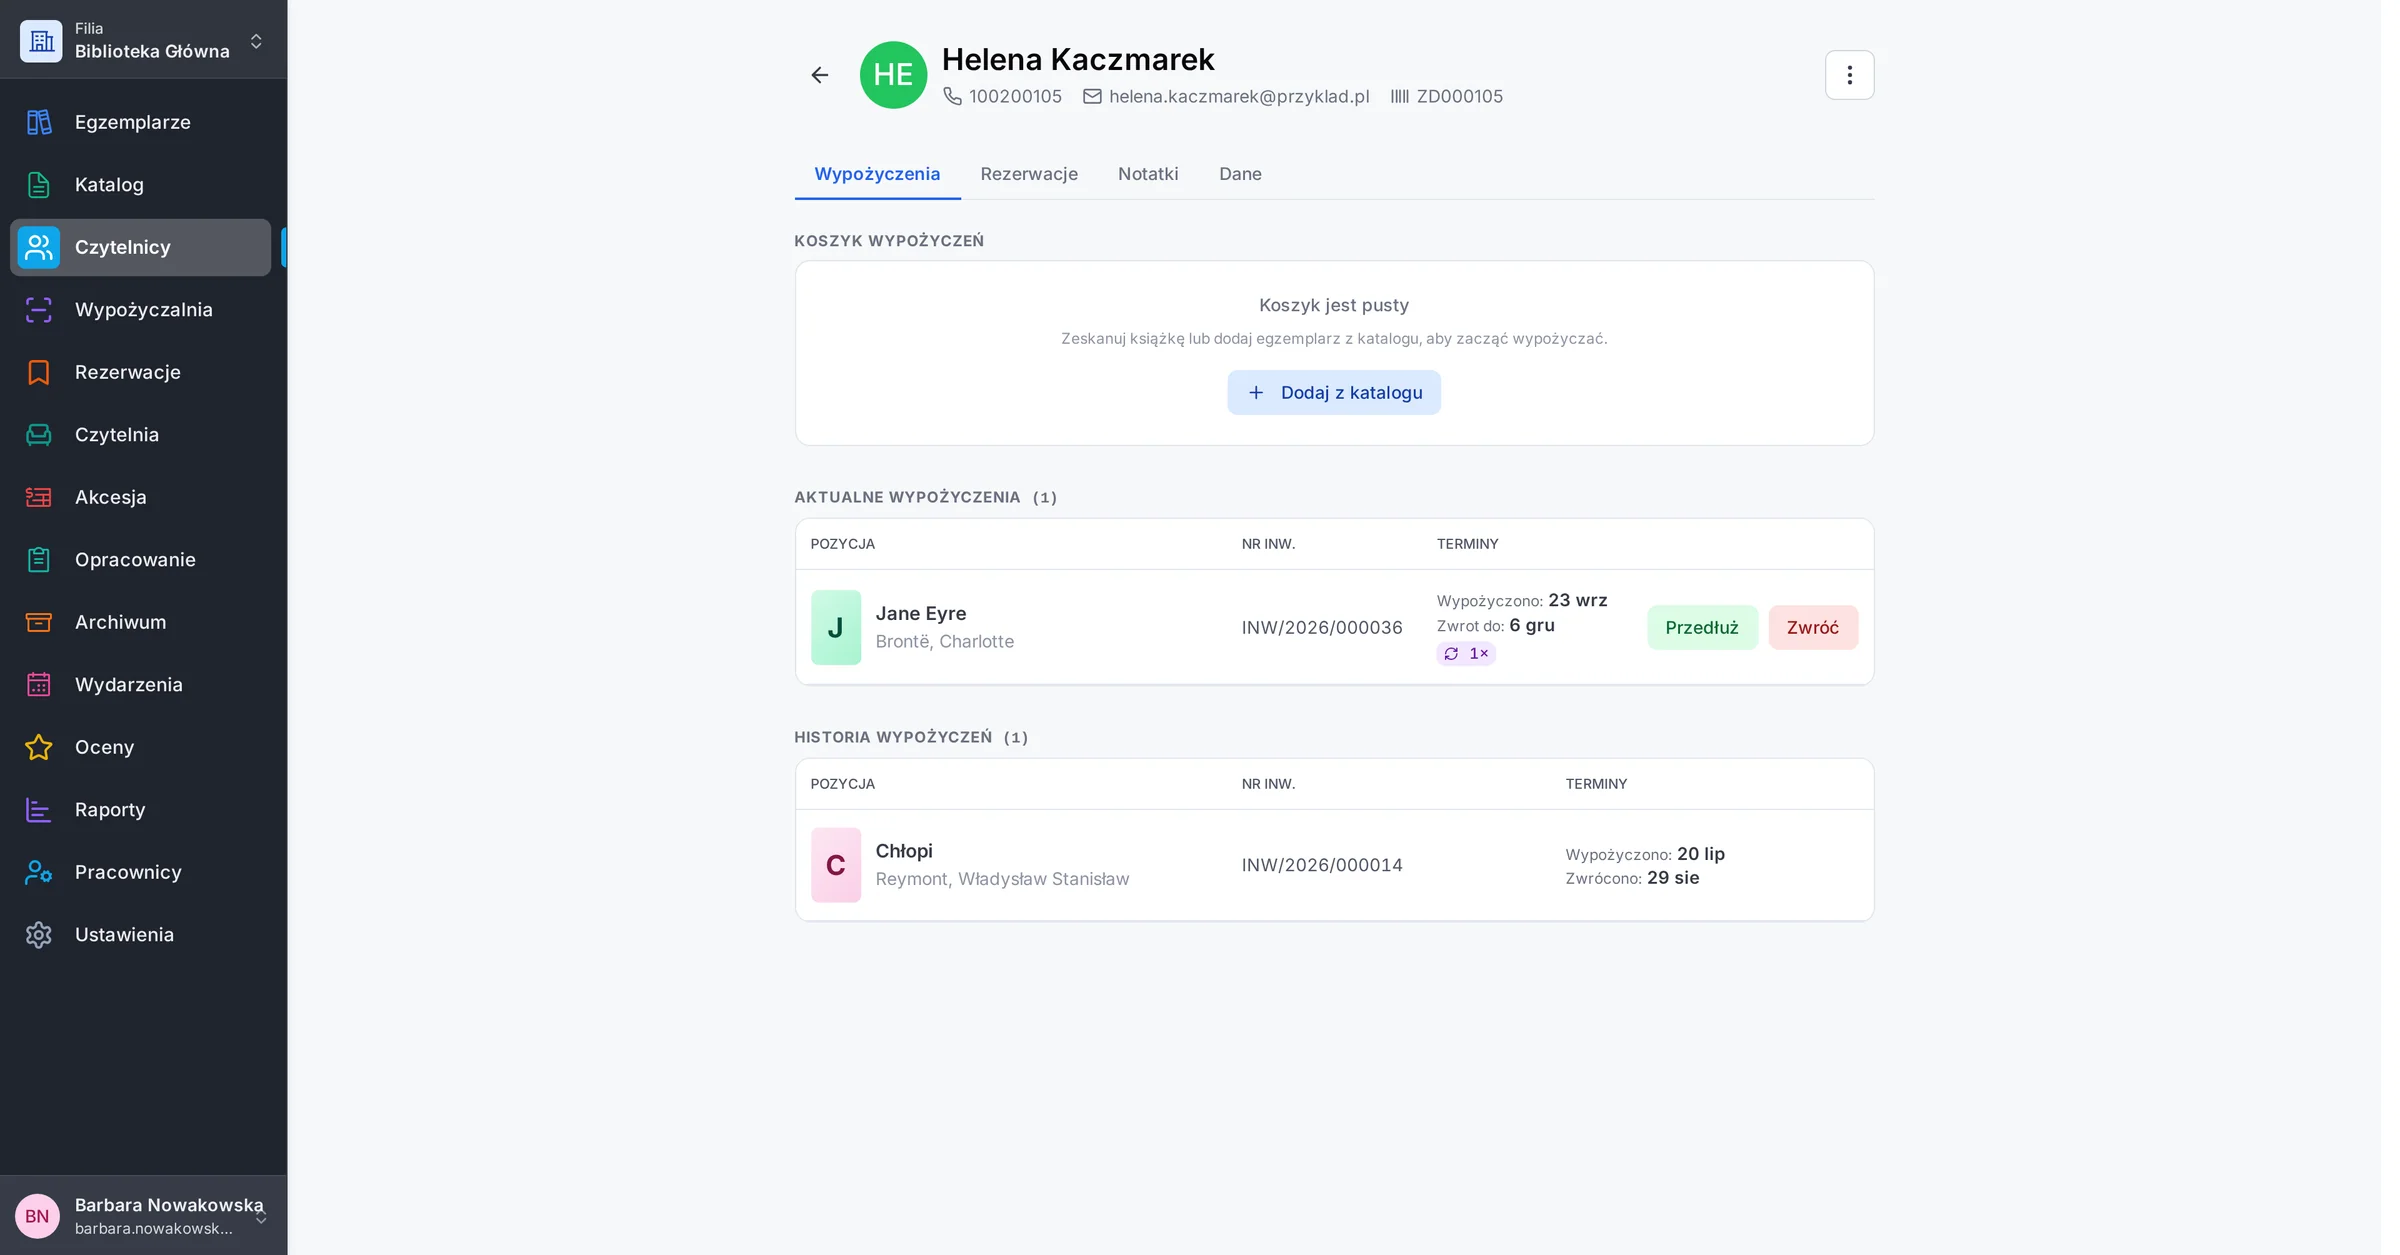Click the email helena.kaczmarek@przyklad.pl

point(1238,97)
